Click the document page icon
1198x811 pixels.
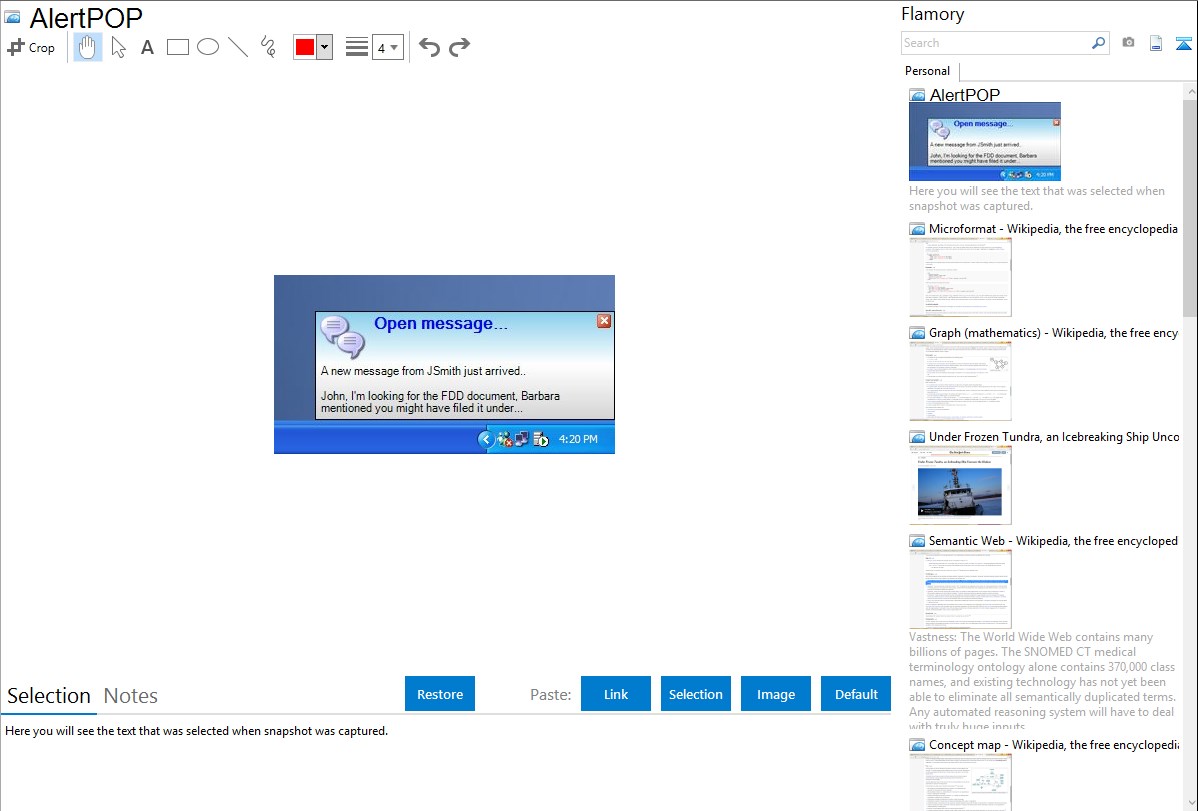1156,43
